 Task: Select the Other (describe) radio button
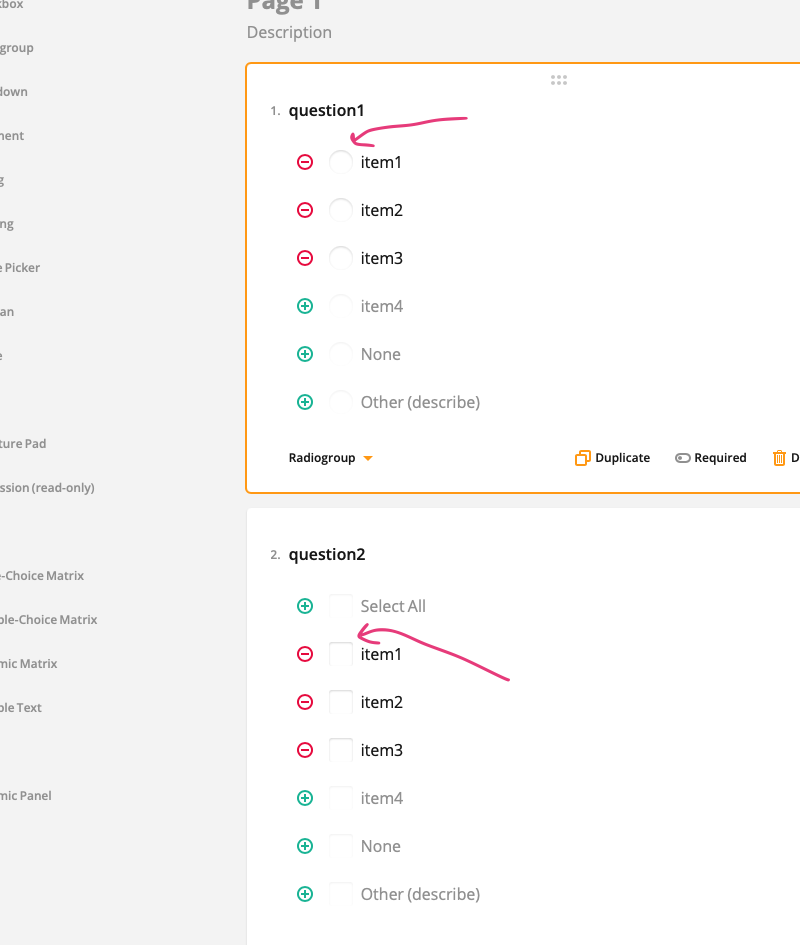point(340,401)
